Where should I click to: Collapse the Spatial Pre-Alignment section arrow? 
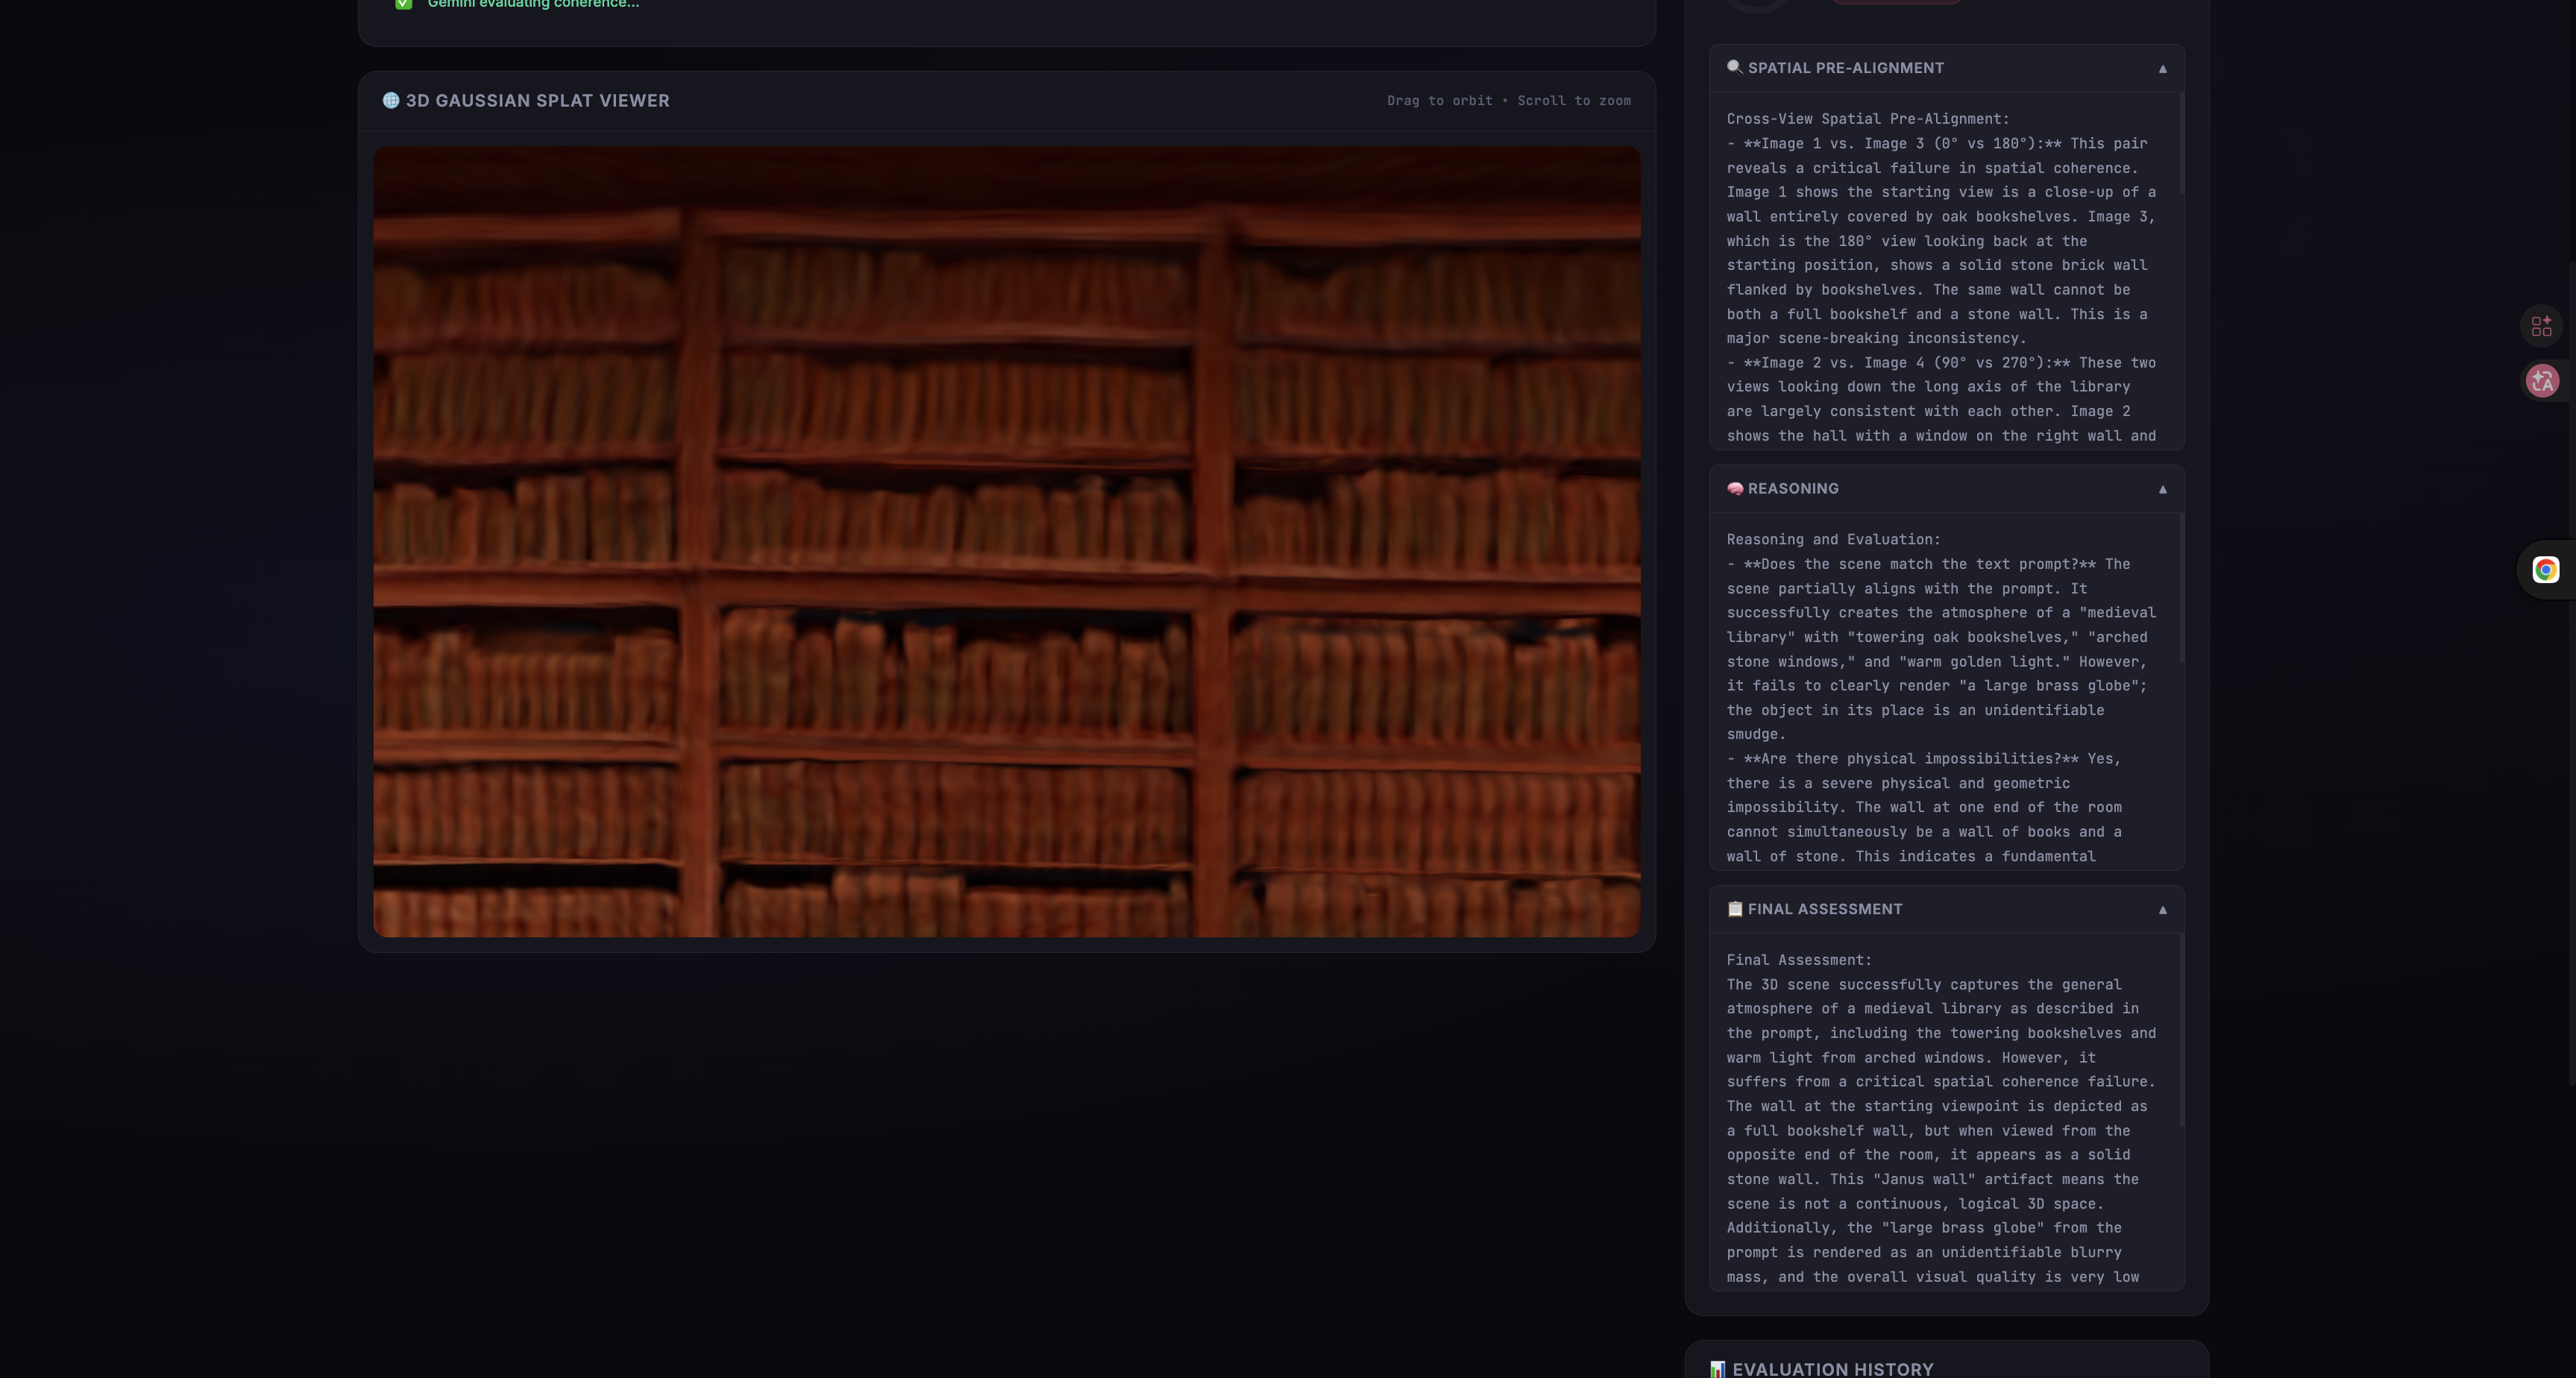point(2162,68)
